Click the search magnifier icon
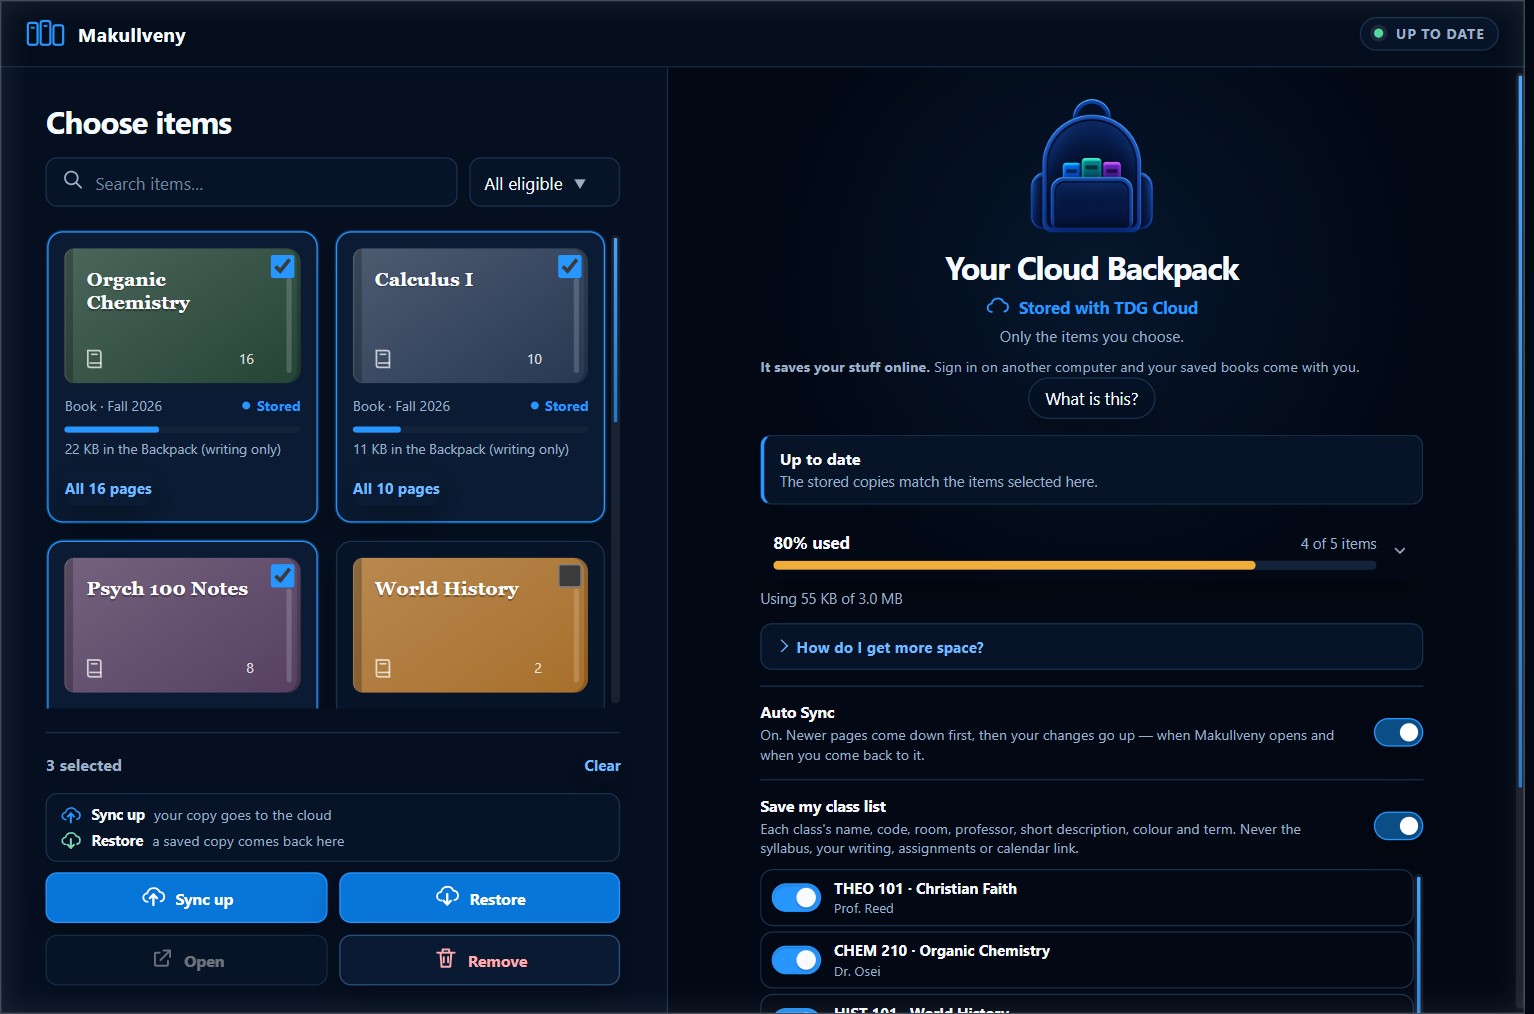 pos(73,180)
